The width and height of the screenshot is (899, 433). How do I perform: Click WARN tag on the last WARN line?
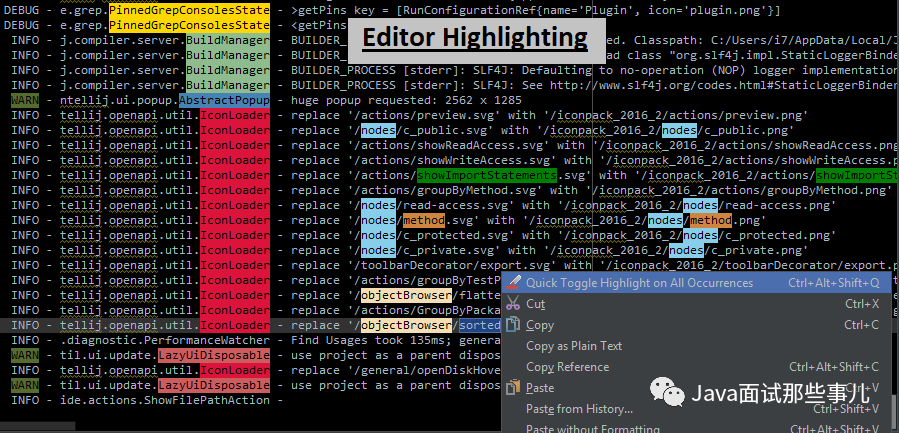(25, 385)
